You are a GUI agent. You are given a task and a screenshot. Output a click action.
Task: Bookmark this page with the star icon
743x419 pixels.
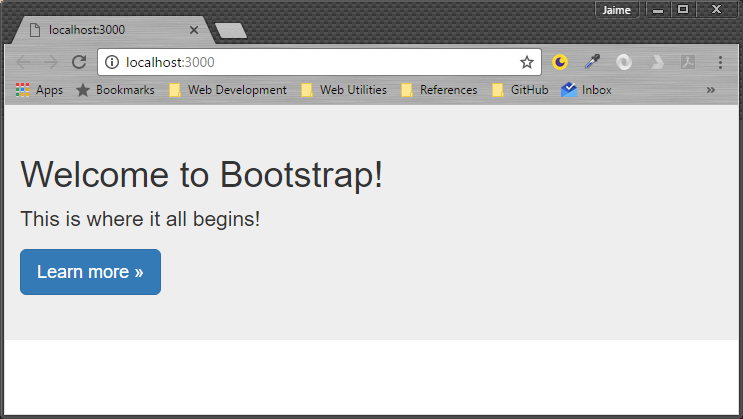coord(527,62)
